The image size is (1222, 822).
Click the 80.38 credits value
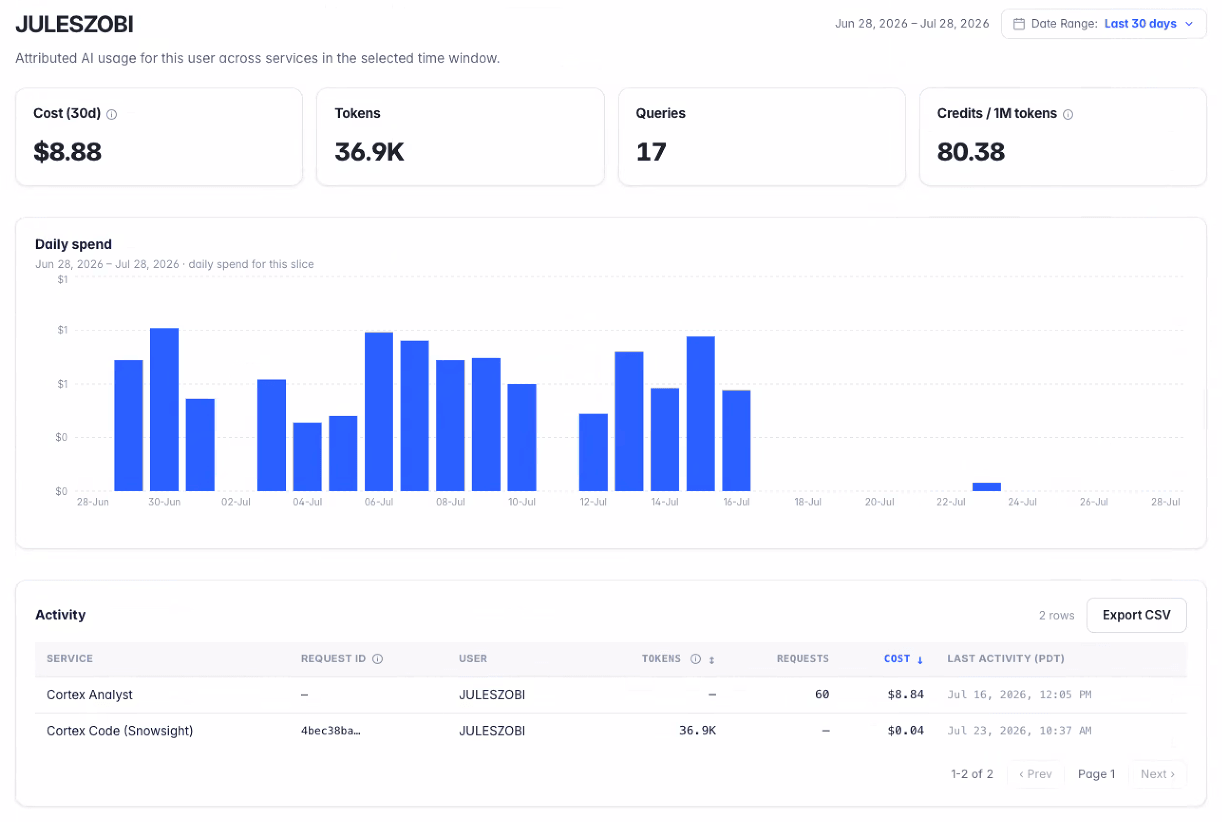coord(971,152)
